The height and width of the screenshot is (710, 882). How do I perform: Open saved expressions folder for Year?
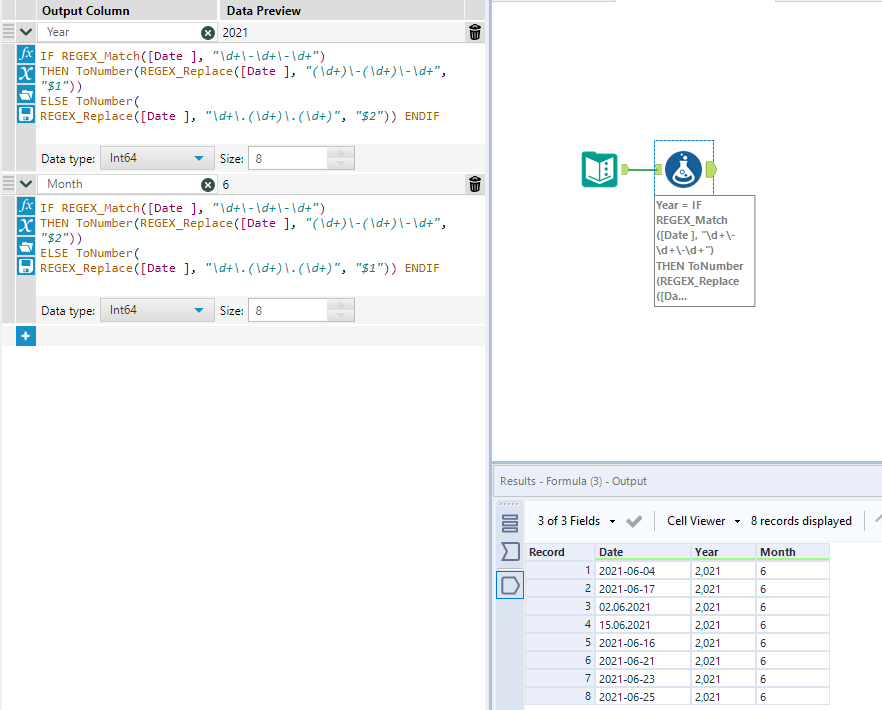(x=27, y=94)
